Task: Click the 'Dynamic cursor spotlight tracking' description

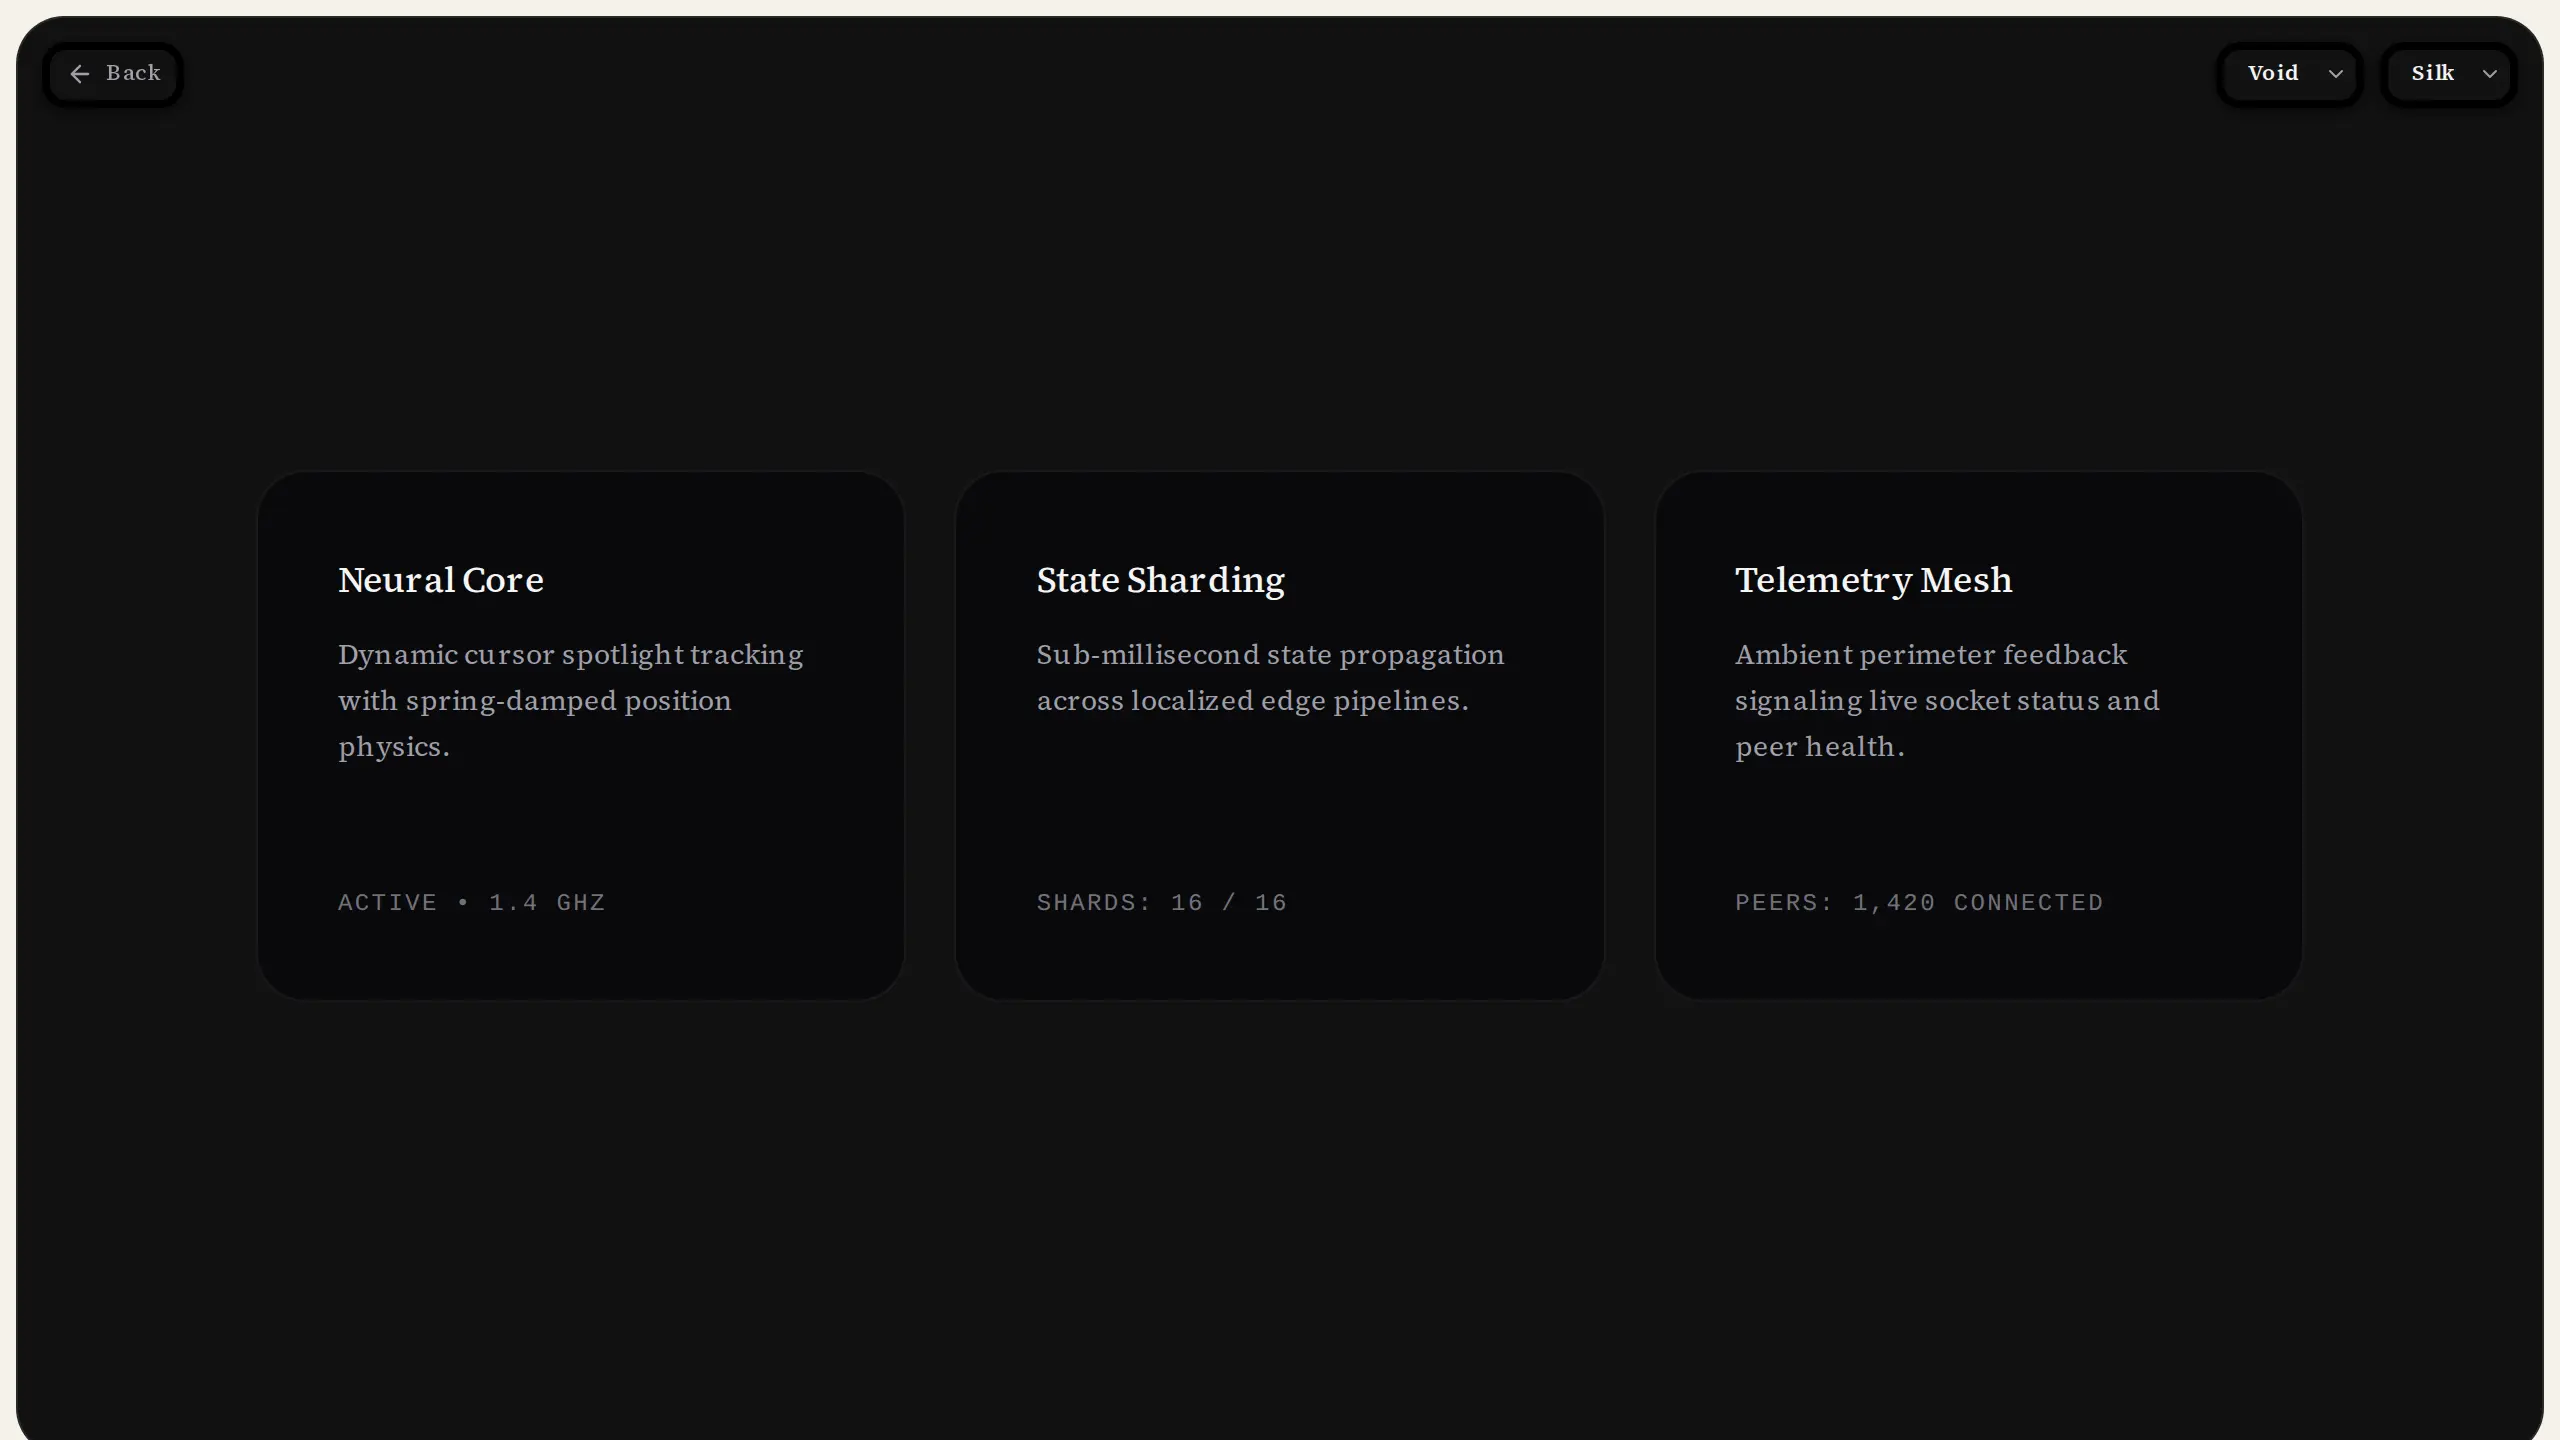Action: [x=571, y=700]
